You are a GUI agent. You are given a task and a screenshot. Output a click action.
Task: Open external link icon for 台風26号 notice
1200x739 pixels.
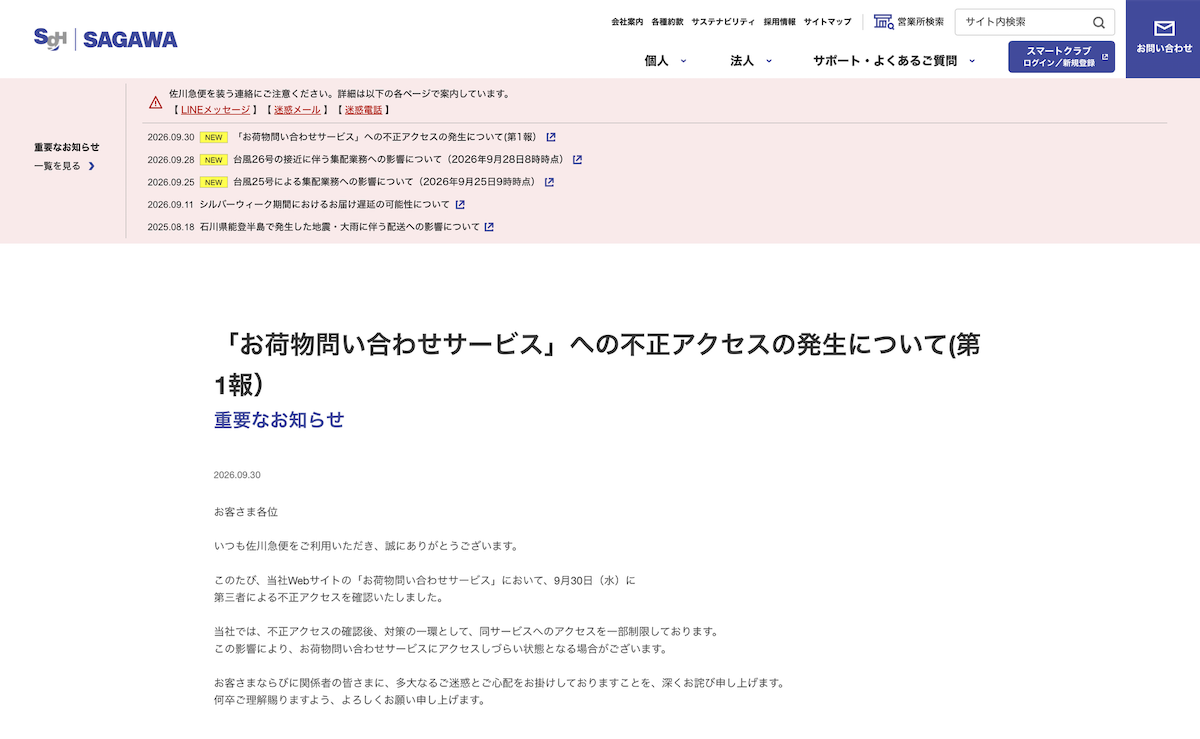577,159
